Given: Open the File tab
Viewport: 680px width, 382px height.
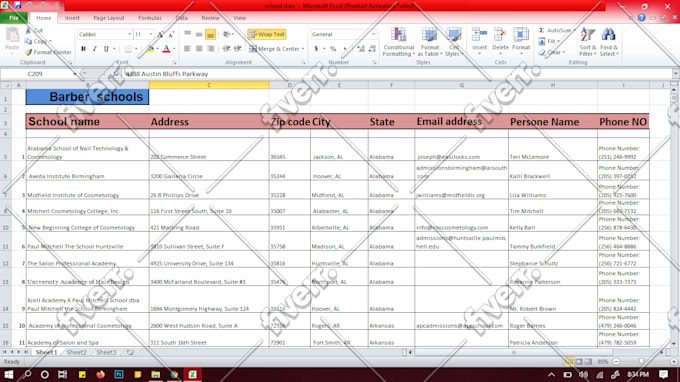Looking at the screenshot, I should pyautogui.click(x=14, y=18).
